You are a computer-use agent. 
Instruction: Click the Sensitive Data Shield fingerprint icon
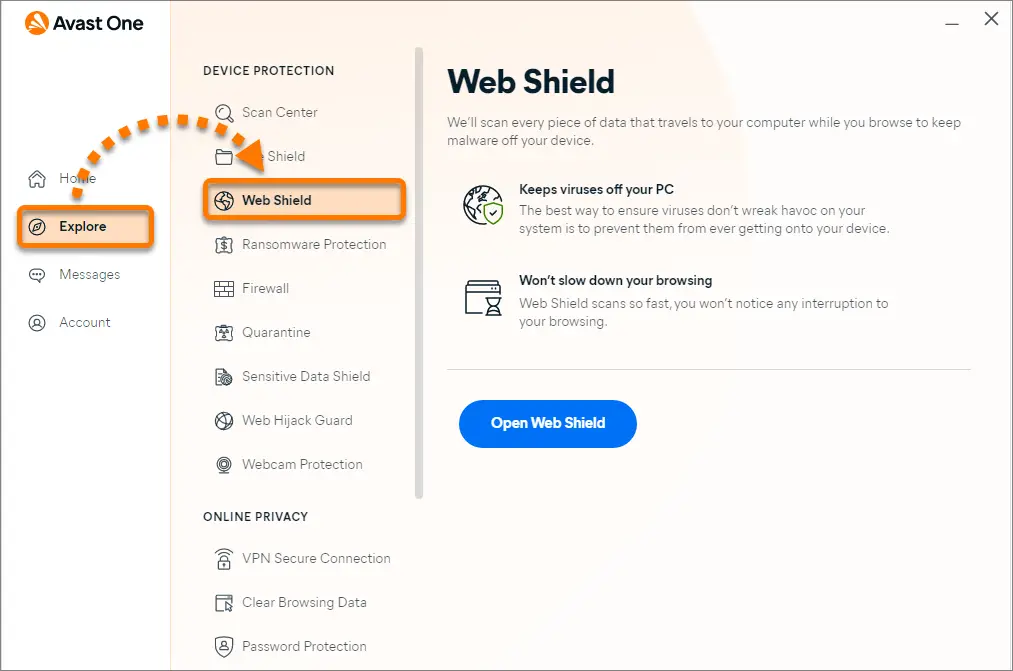click(224, 377)
